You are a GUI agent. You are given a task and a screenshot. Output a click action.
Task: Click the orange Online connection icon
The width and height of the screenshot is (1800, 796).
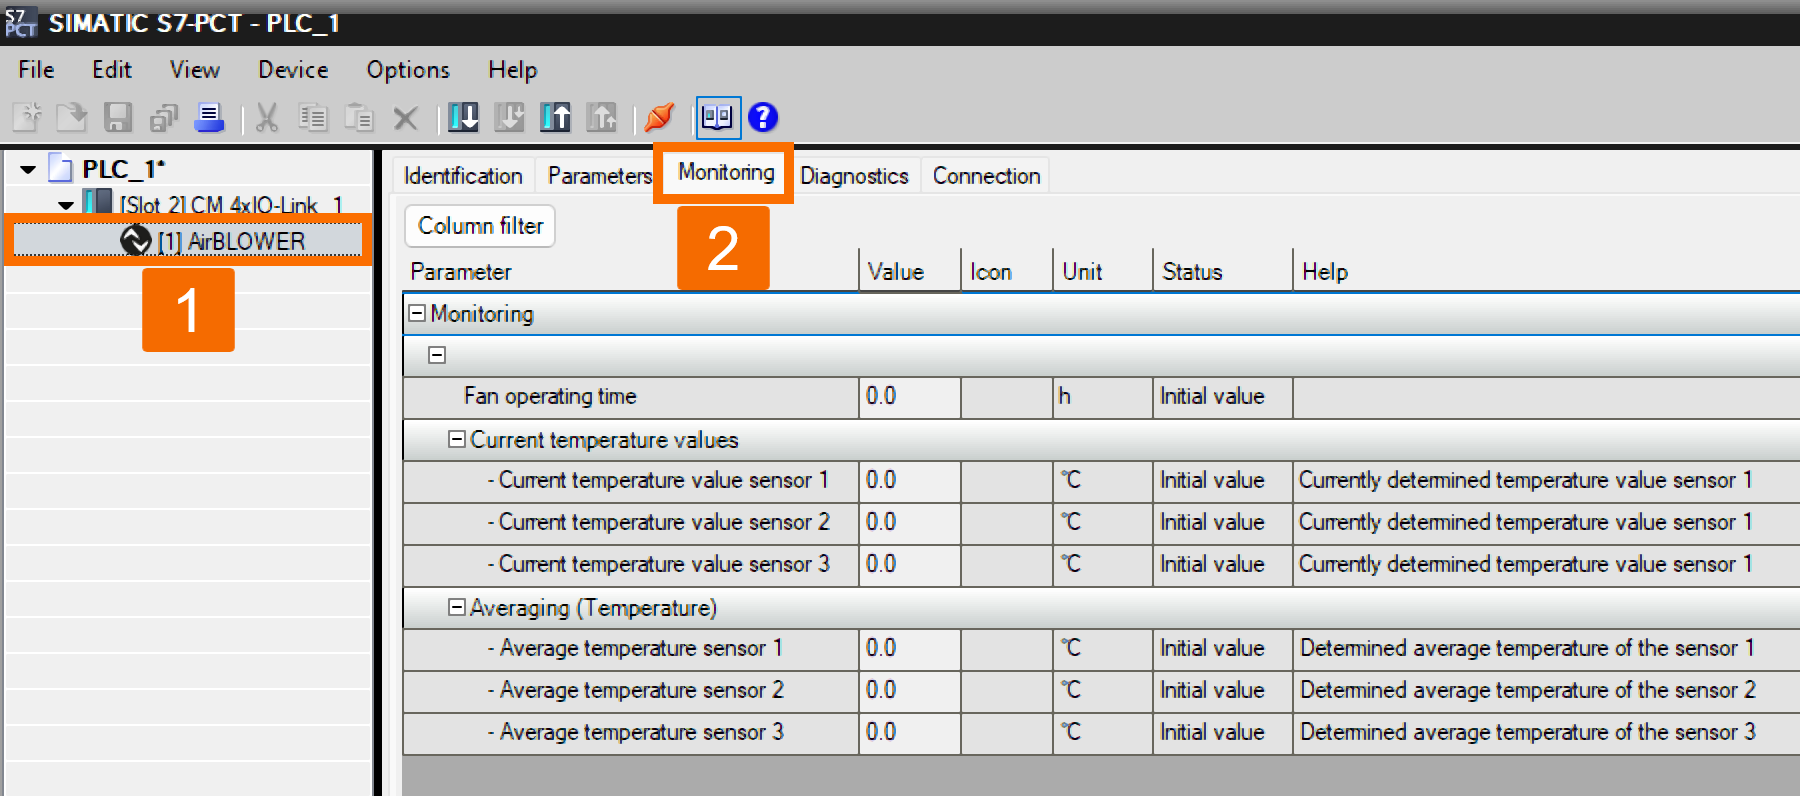pyautogui.click(x=659, y=118)
